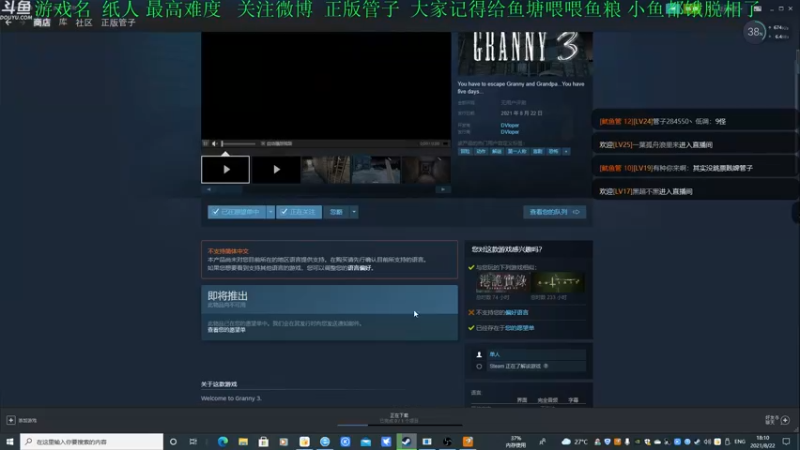Open the second DVloper publisher link

tap(510, 132)
